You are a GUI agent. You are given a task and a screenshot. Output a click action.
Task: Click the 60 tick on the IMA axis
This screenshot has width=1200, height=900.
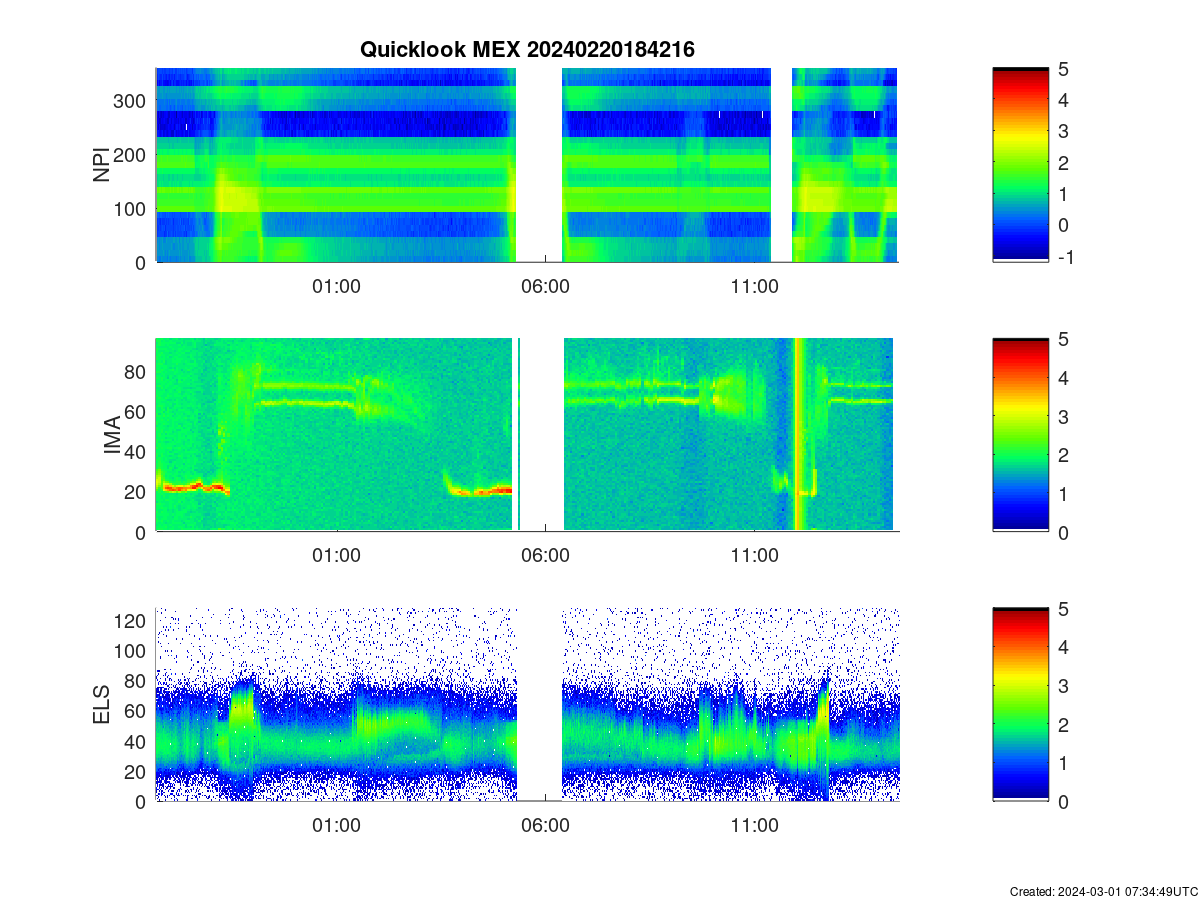(x=136, y=412)
